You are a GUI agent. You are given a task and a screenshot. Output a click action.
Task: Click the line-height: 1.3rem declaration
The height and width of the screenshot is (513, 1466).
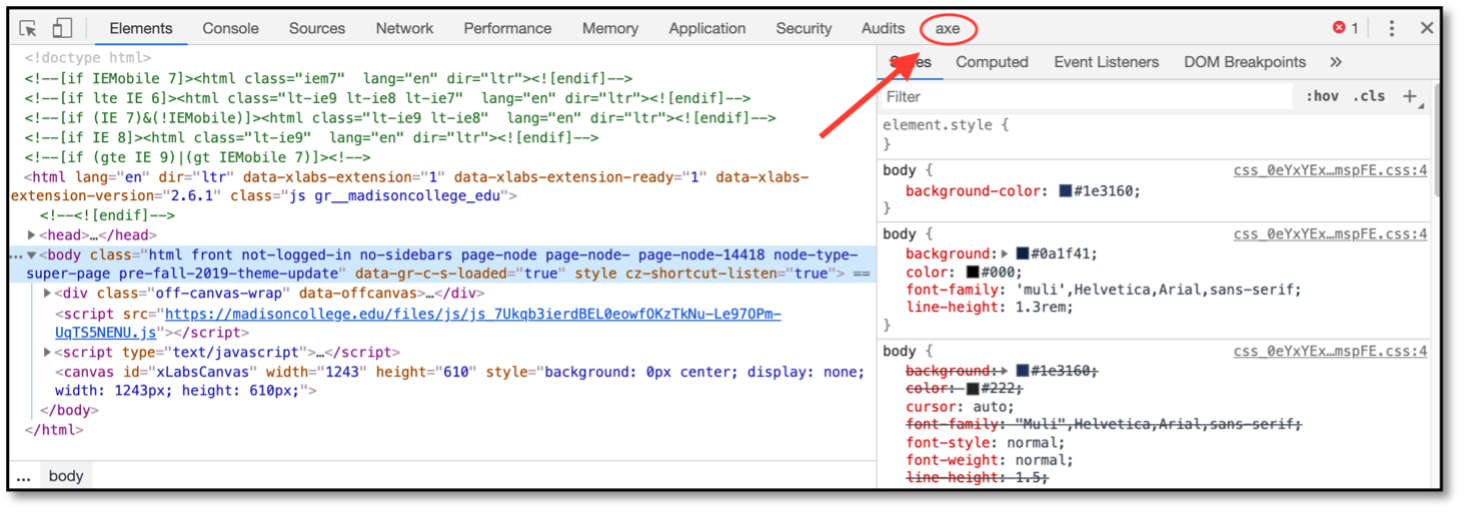pos(990,308)
